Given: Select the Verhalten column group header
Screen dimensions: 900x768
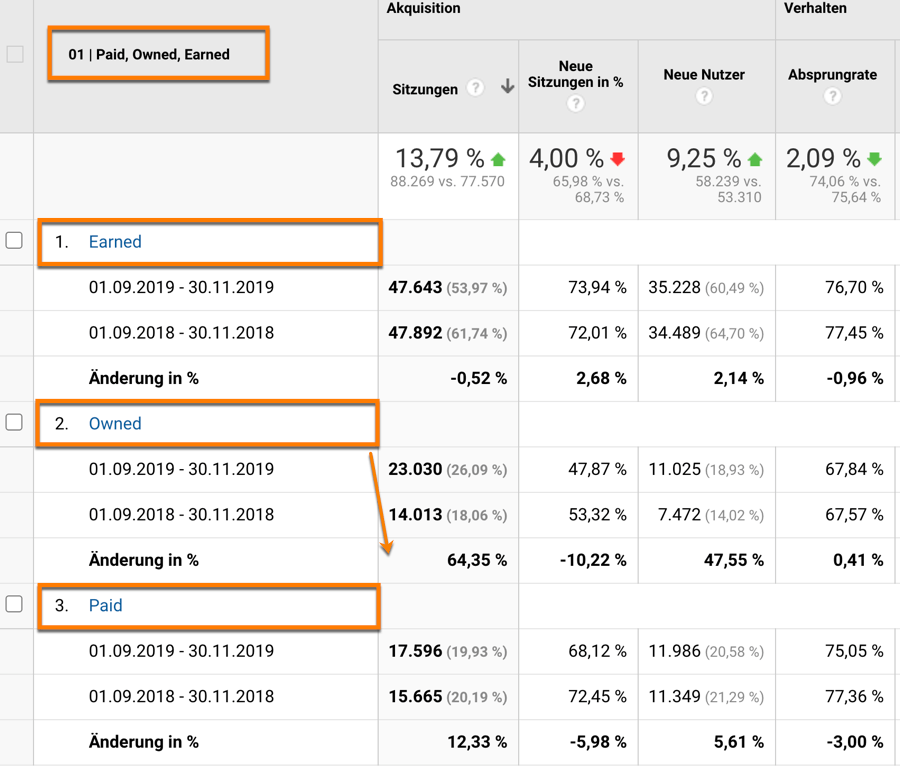Looking at the screenshot, I should (x=817, y=9).
